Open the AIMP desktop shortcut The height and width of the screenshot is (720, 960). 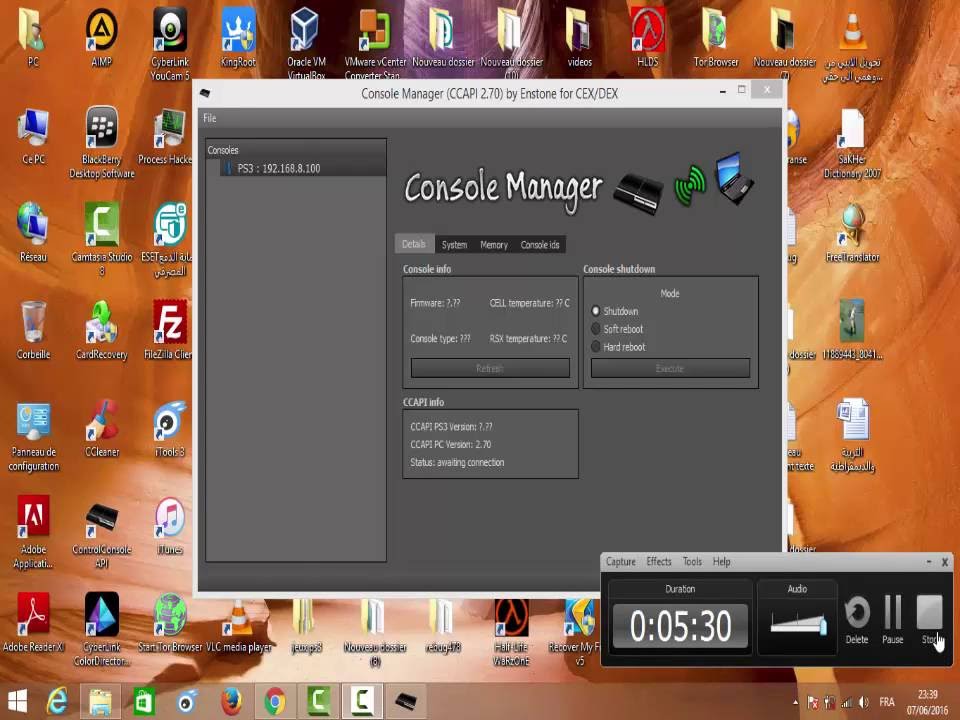(x=101, y=38)
